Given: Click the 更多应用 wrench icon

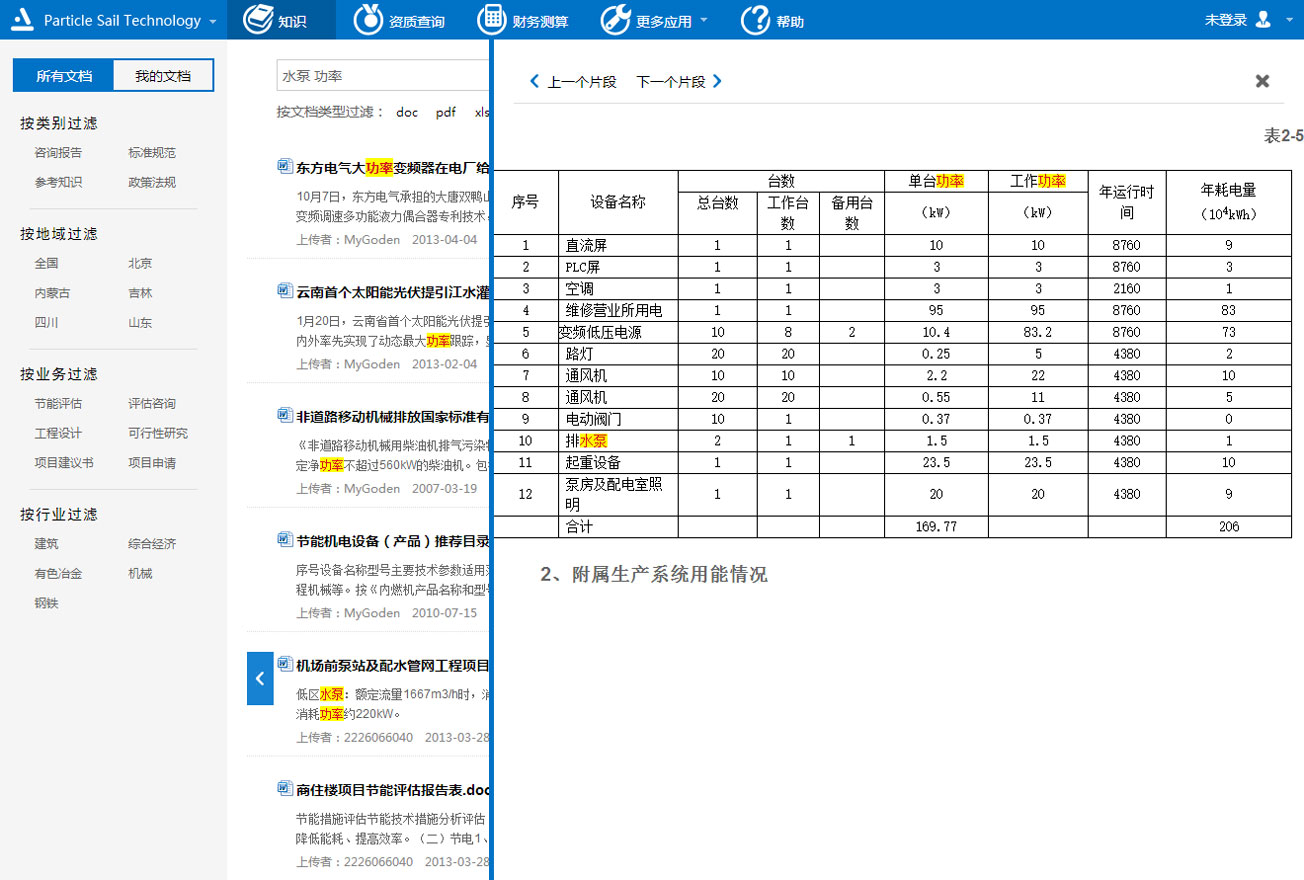Looking at the screenshot, I should [x=615, y=20].
